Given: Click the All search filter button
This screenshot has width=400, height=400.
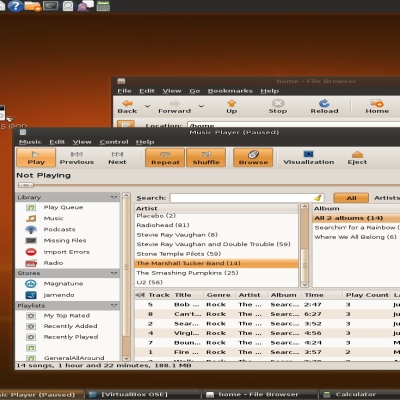Looking at the screenshot, I should pyautogui.click(x=351, y=198).
